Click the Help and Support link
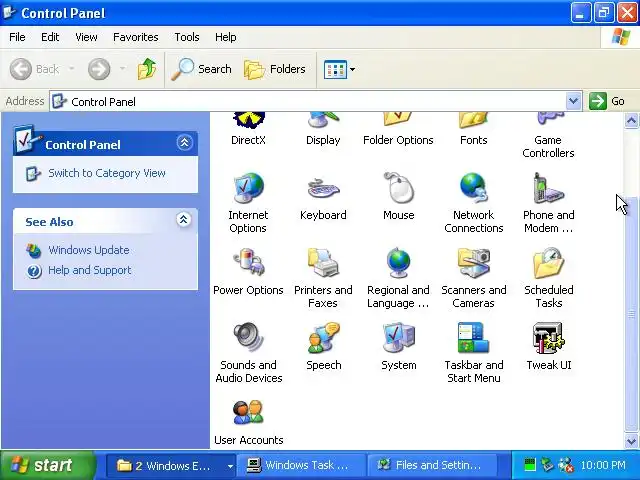This screenshot has height=480, width=640. (x=90, y=270)
